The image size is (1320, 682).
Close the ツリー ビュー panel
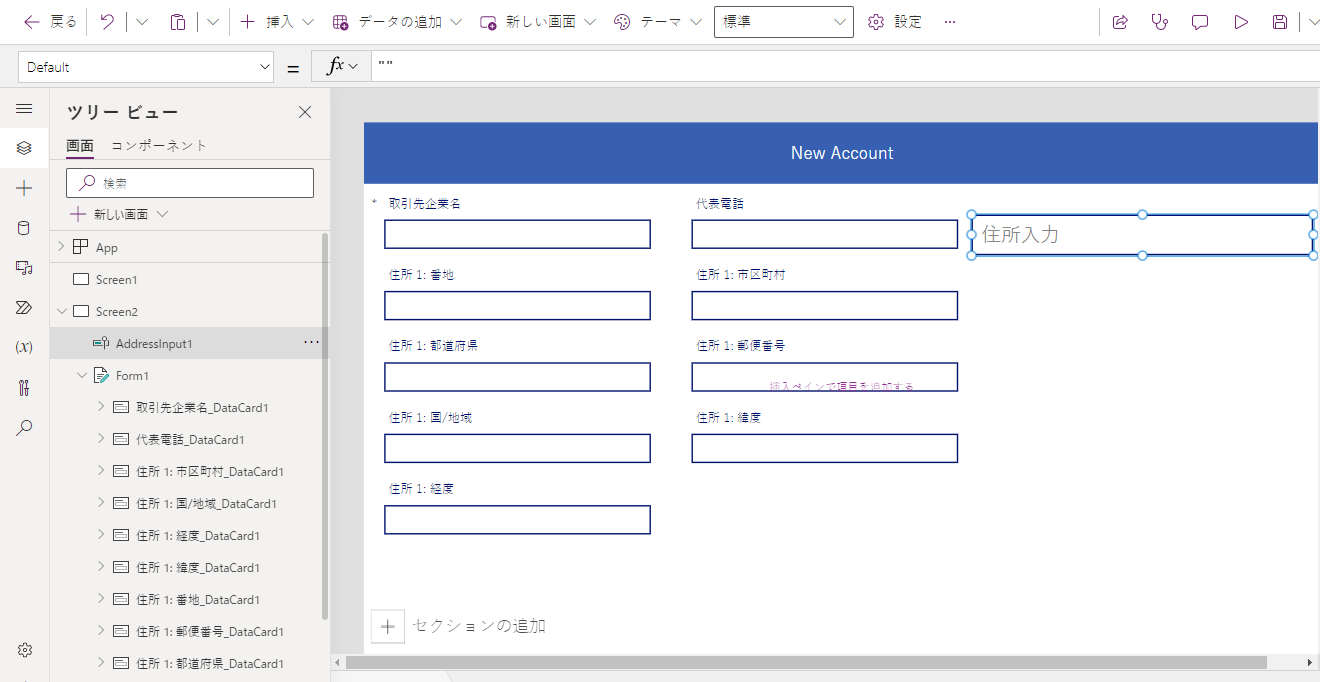[305, 112]
